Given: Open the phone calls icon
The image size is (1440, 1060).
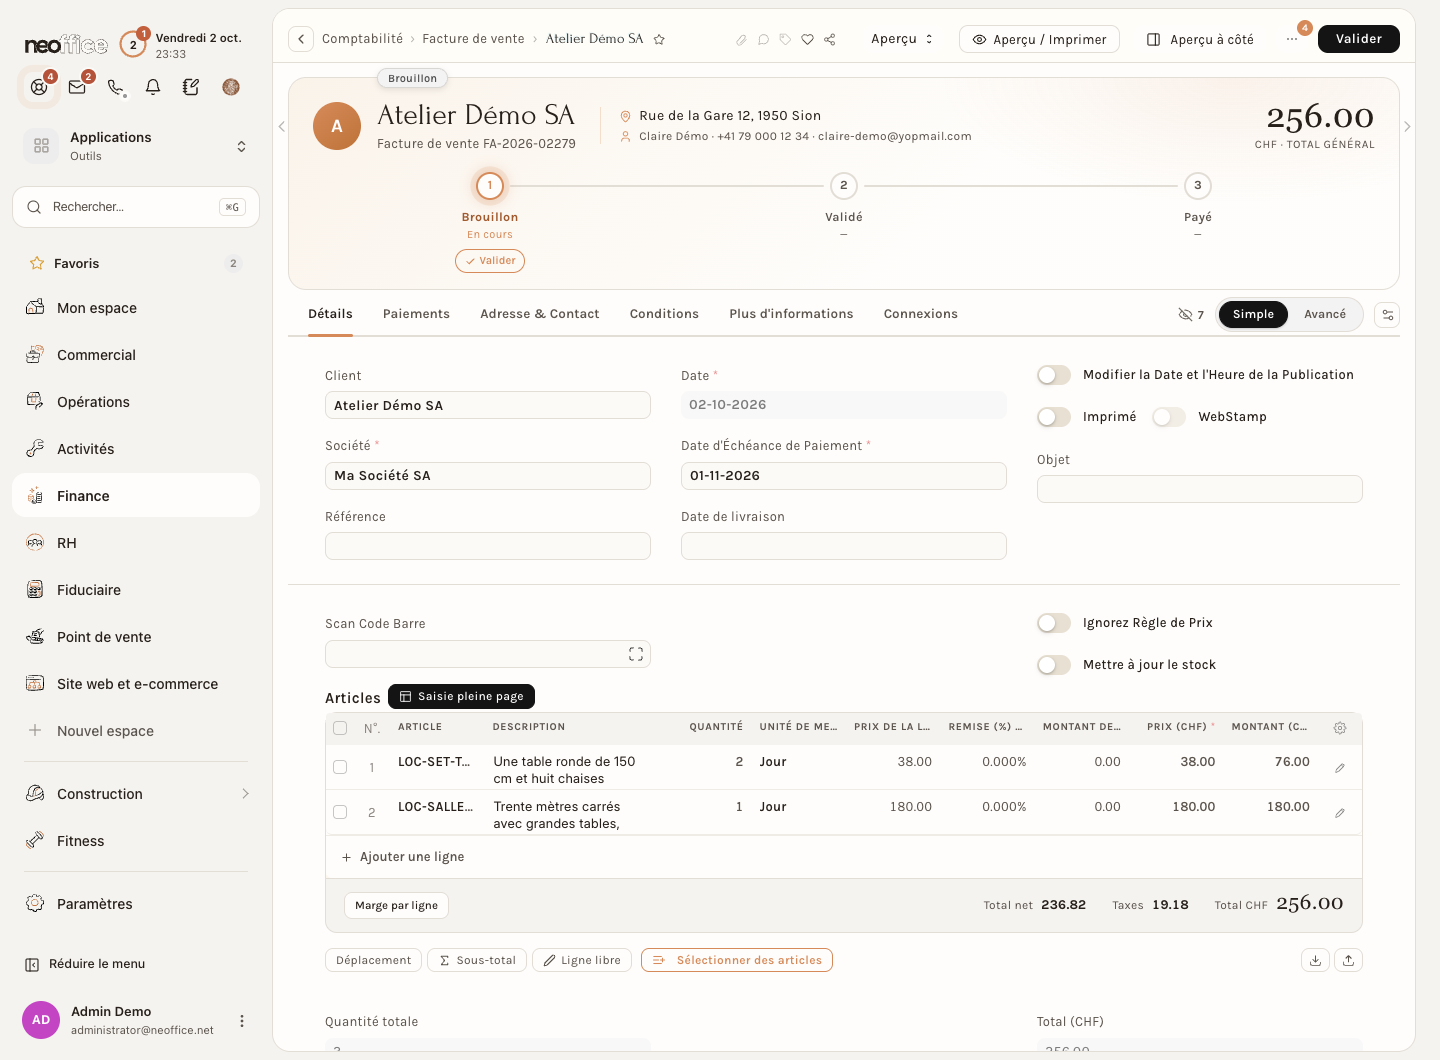Looking at the screenshot, I should (116, 87).
